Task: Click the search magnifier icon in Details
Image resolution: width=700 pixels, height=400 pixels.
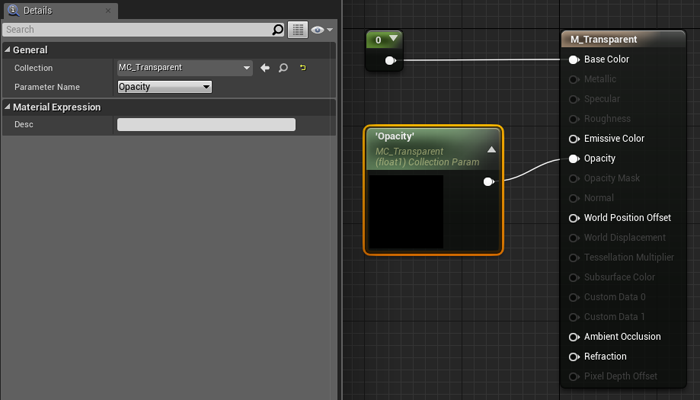Action: (x=278, y=30)
